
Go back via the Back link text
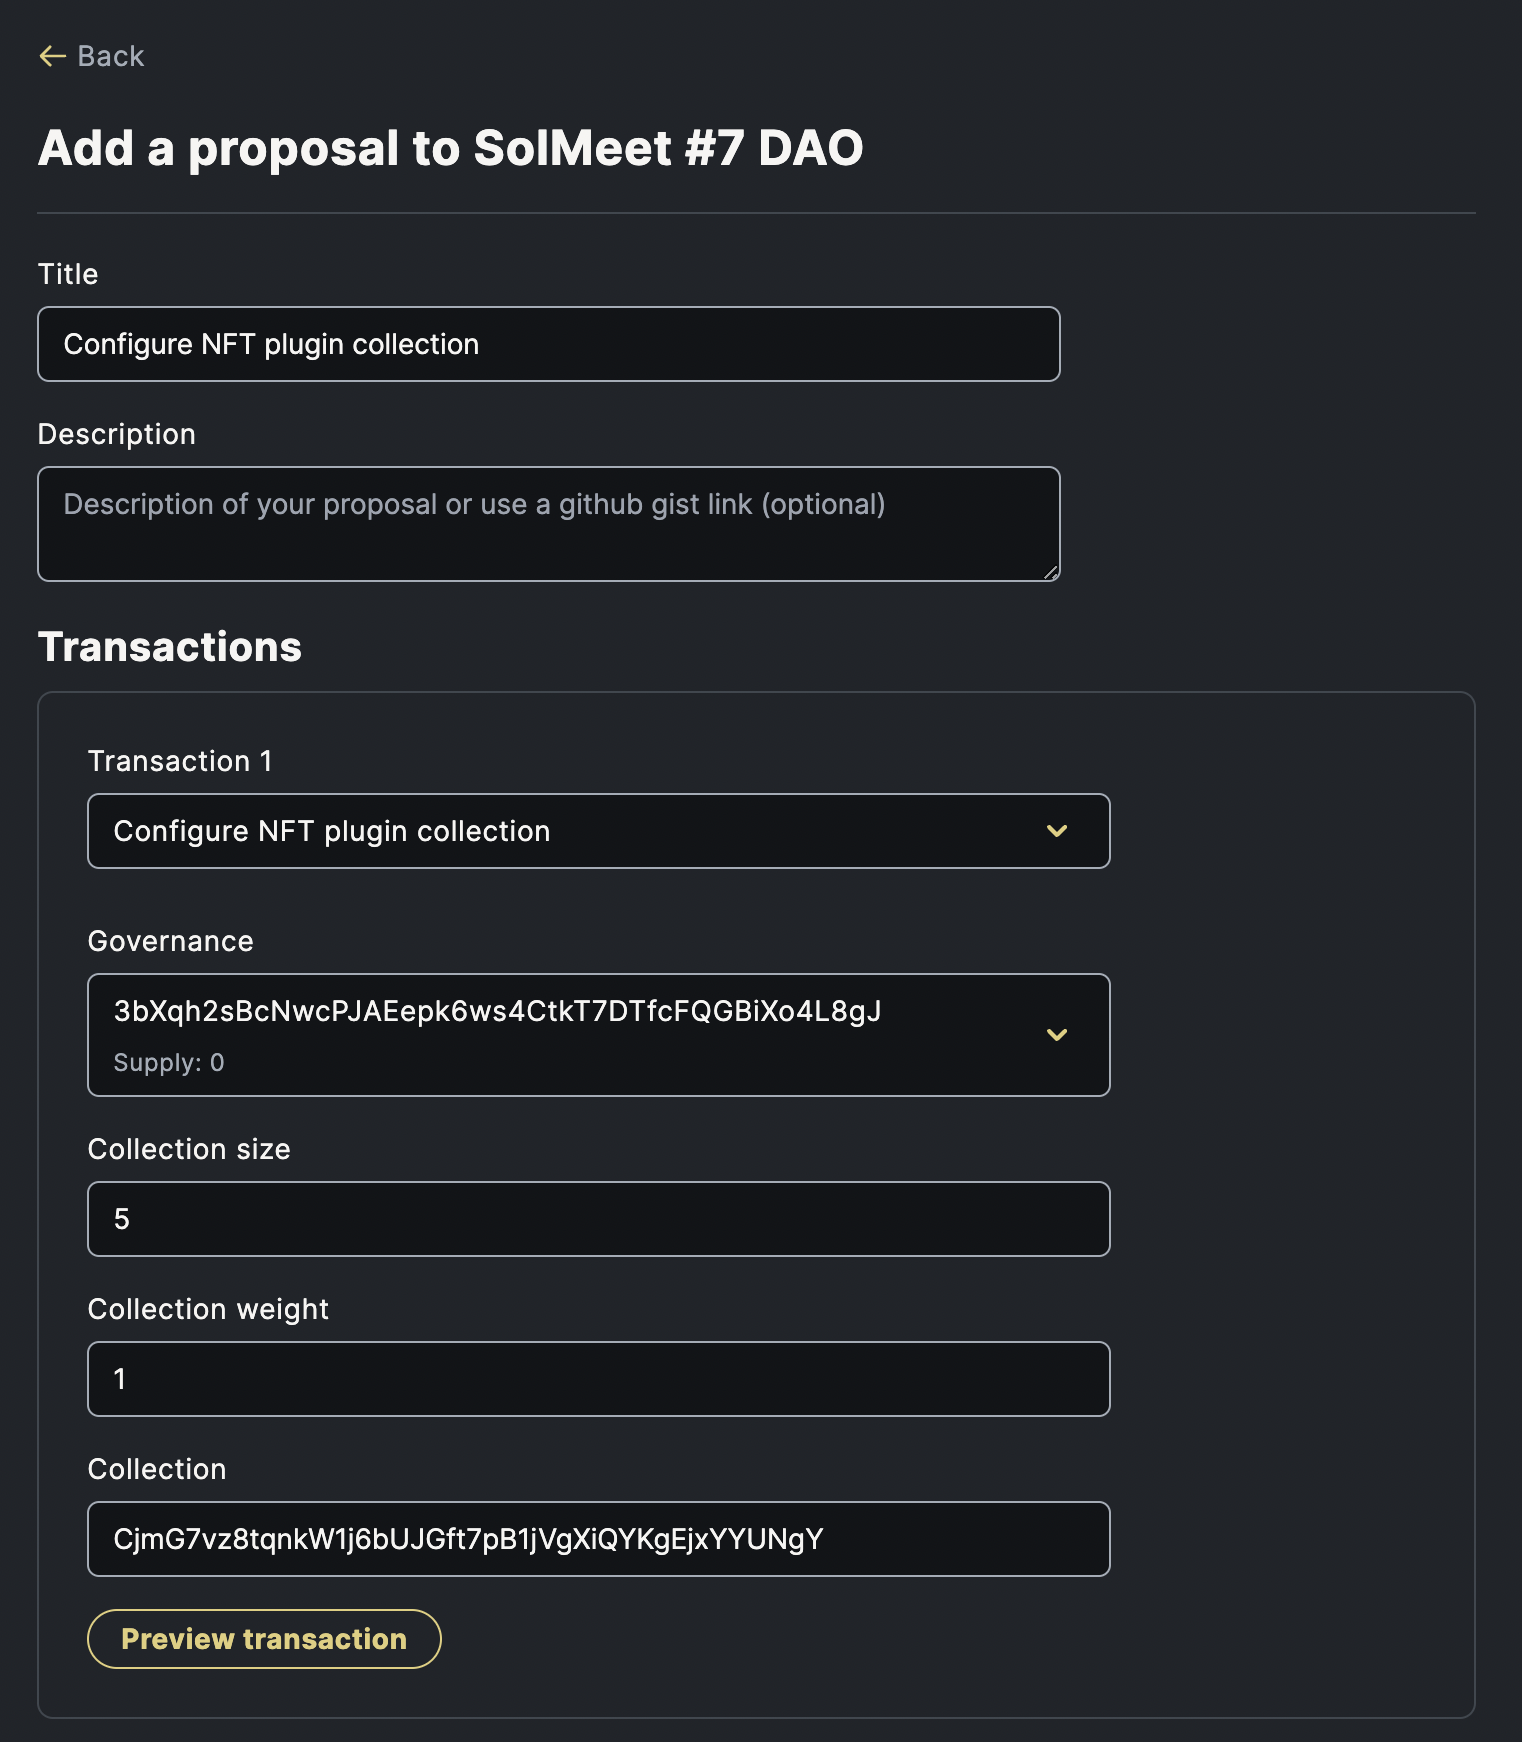click(x=111, y=57)
